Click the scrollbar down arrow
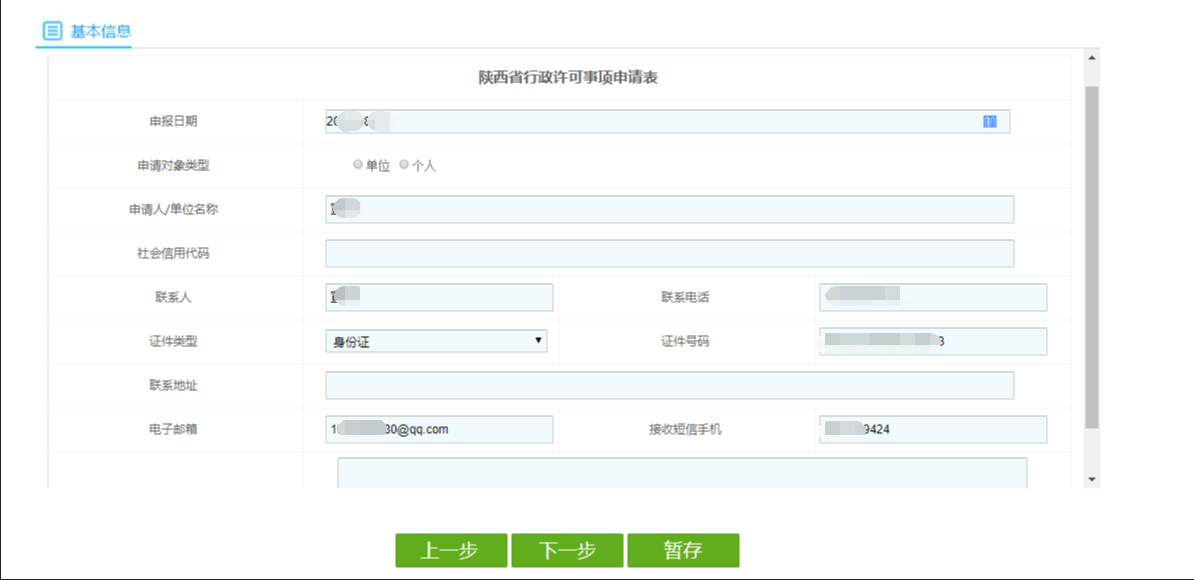Viewport: 1194px width, 580px height. tap(1091, 480)
